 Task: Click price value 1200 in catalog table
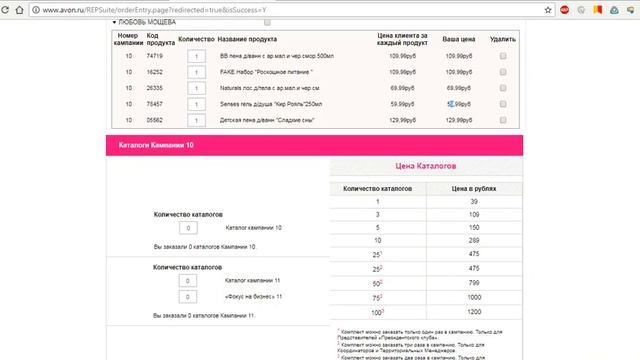[x=474, y=312]
